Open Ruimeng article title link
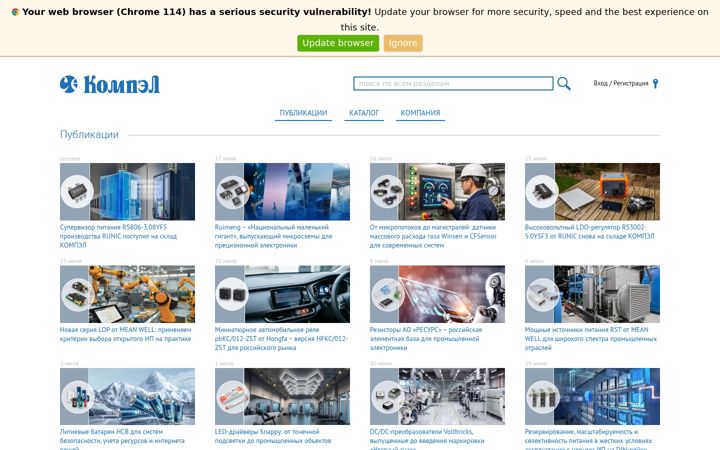This screenshot has width=720, height=450. pyautogui.click(x=274, y=236)
